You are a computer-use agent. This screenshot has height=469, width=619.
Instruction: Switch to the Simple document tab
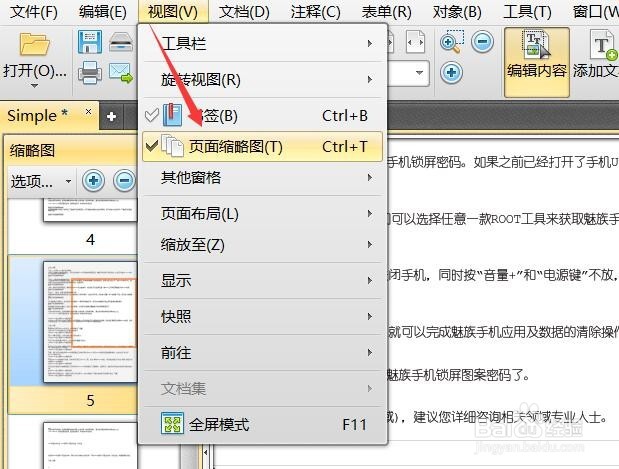pos(38,115)
